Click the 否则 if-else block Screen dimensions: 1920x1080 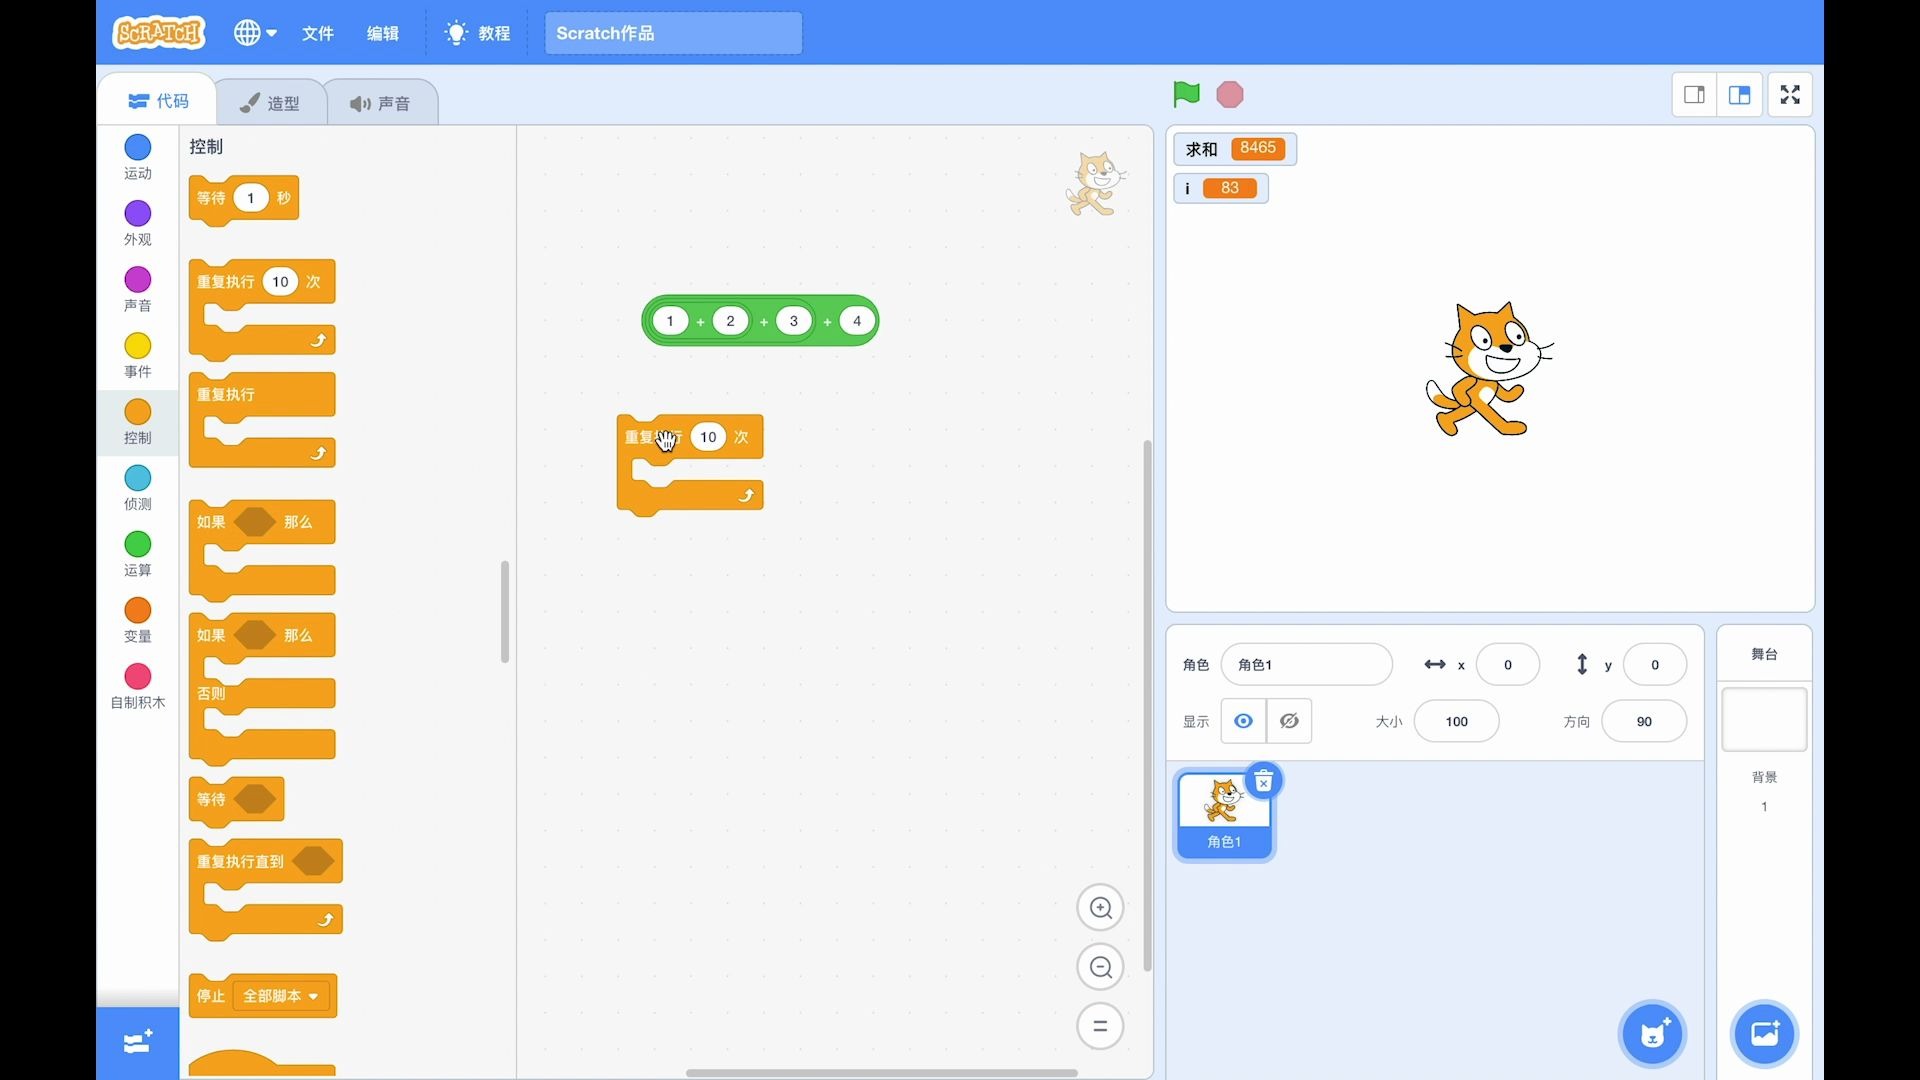[262, 690]
